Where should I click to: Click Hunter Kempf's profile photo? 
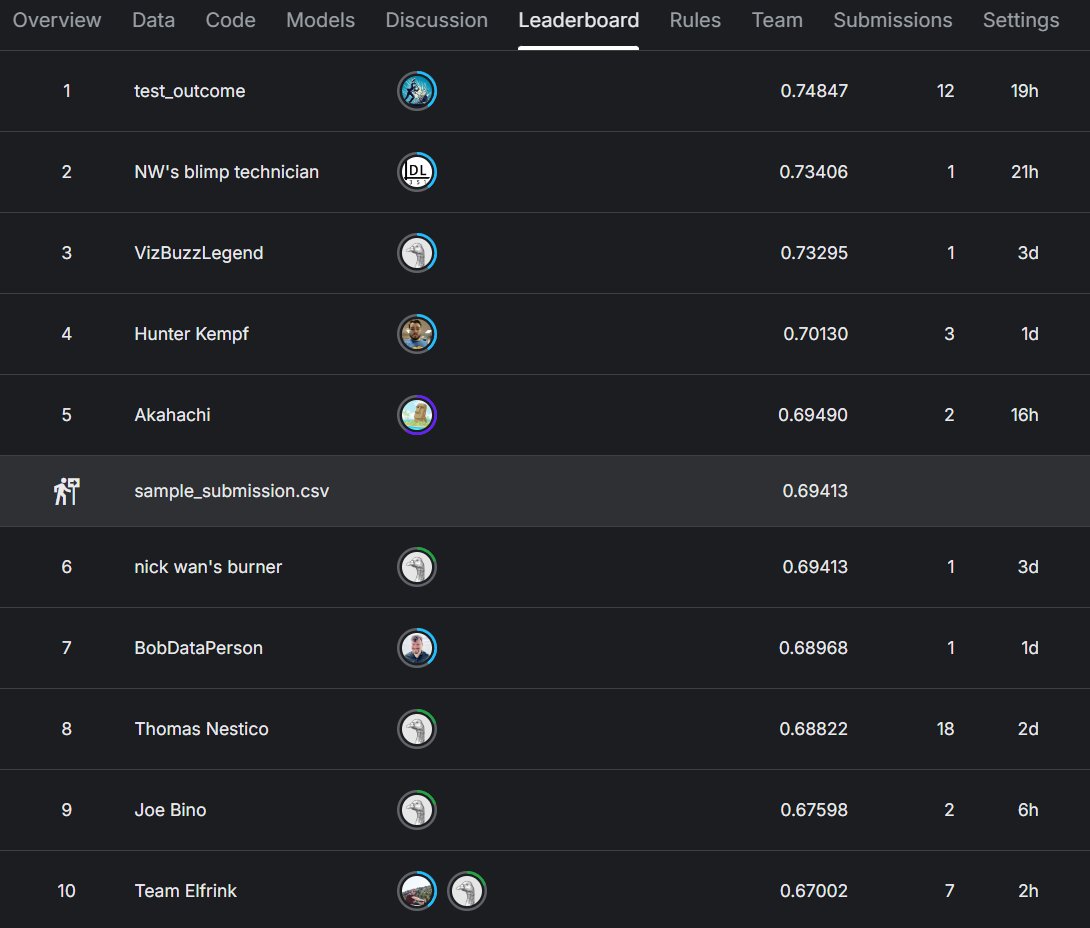coord(417,334)
